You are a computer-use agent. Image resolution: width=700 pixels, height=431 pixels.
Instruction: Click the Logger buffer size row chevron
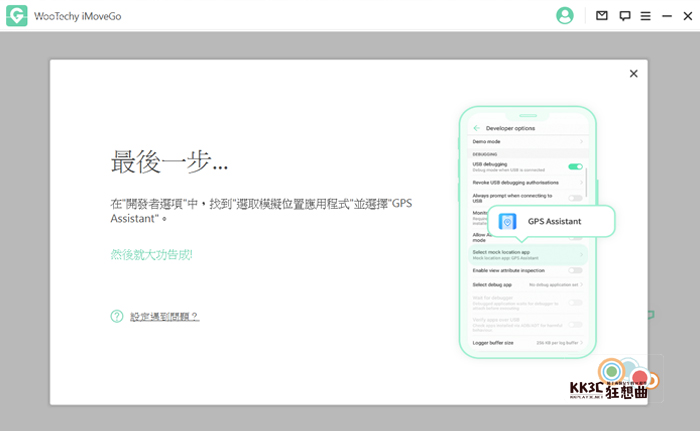point(581,343)
